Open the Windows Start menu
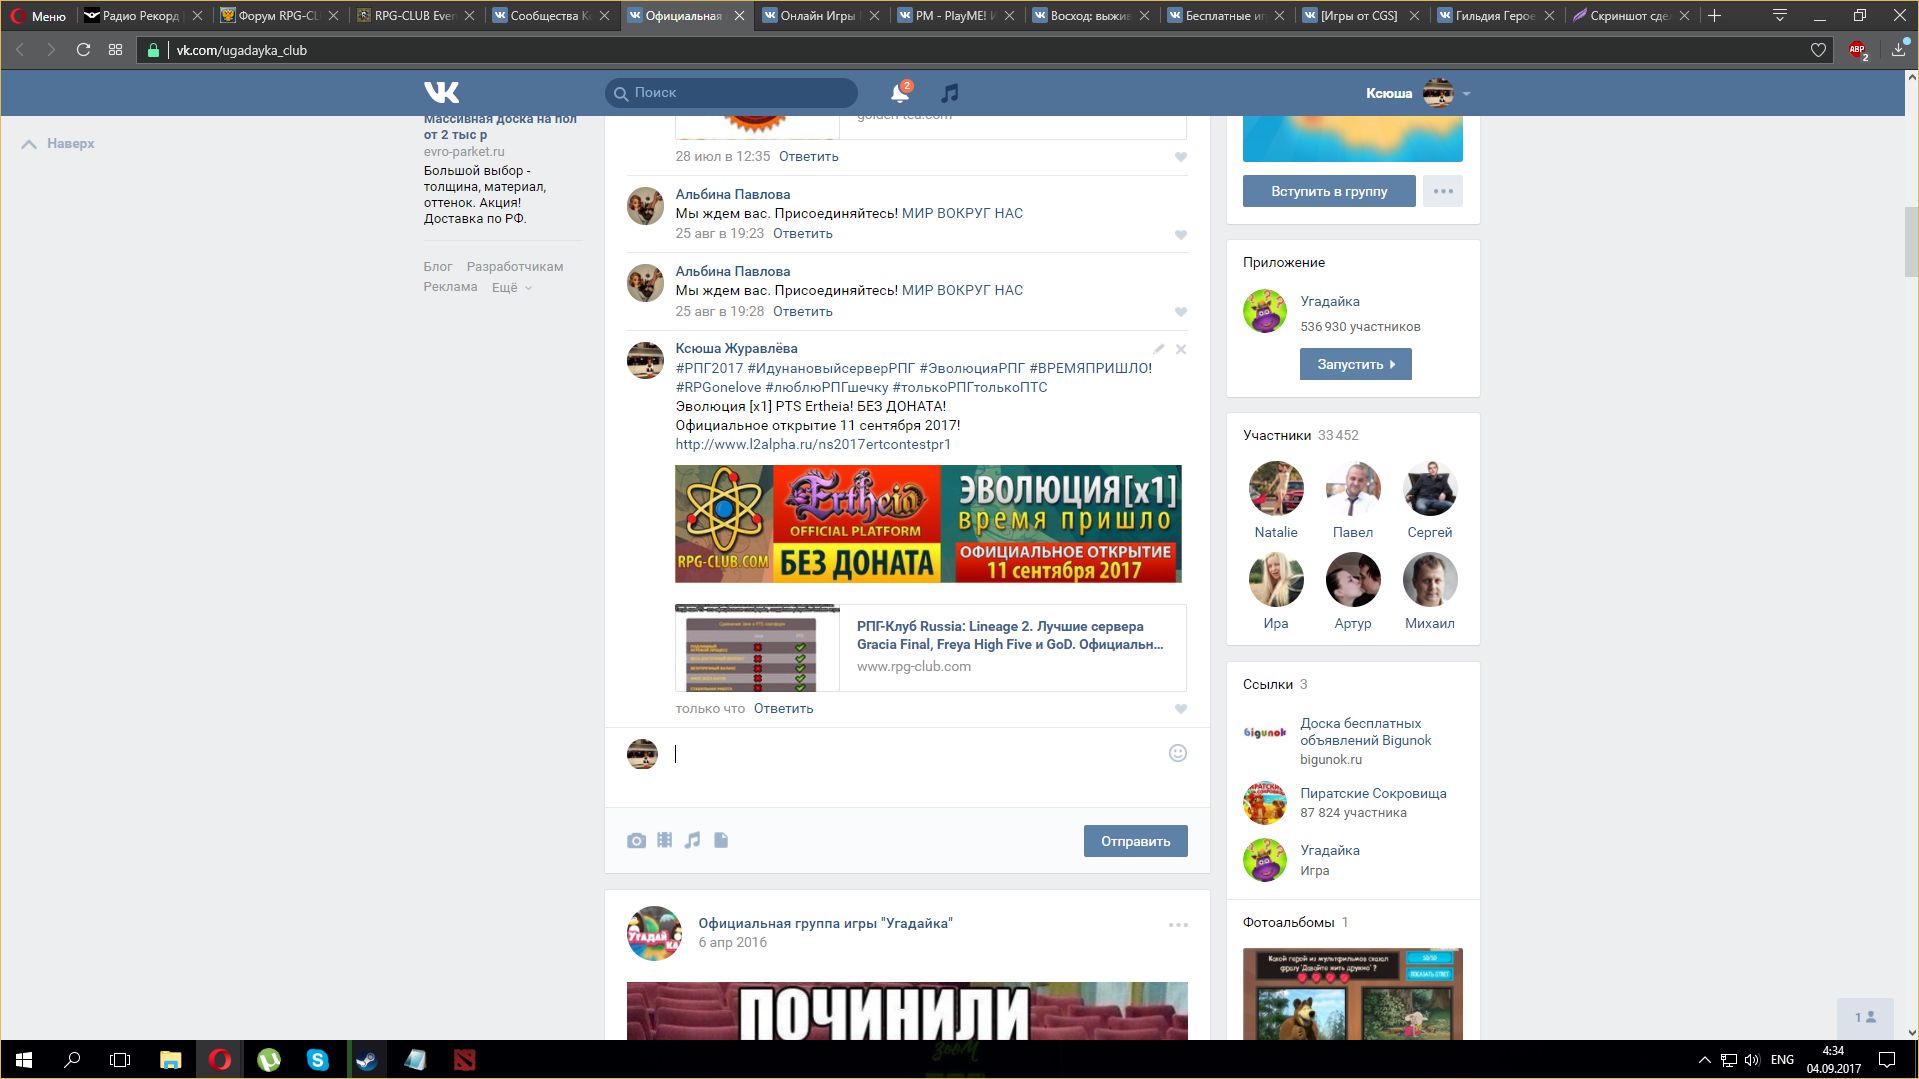Viewport: 1919px width, 1079px height. 24,1060
